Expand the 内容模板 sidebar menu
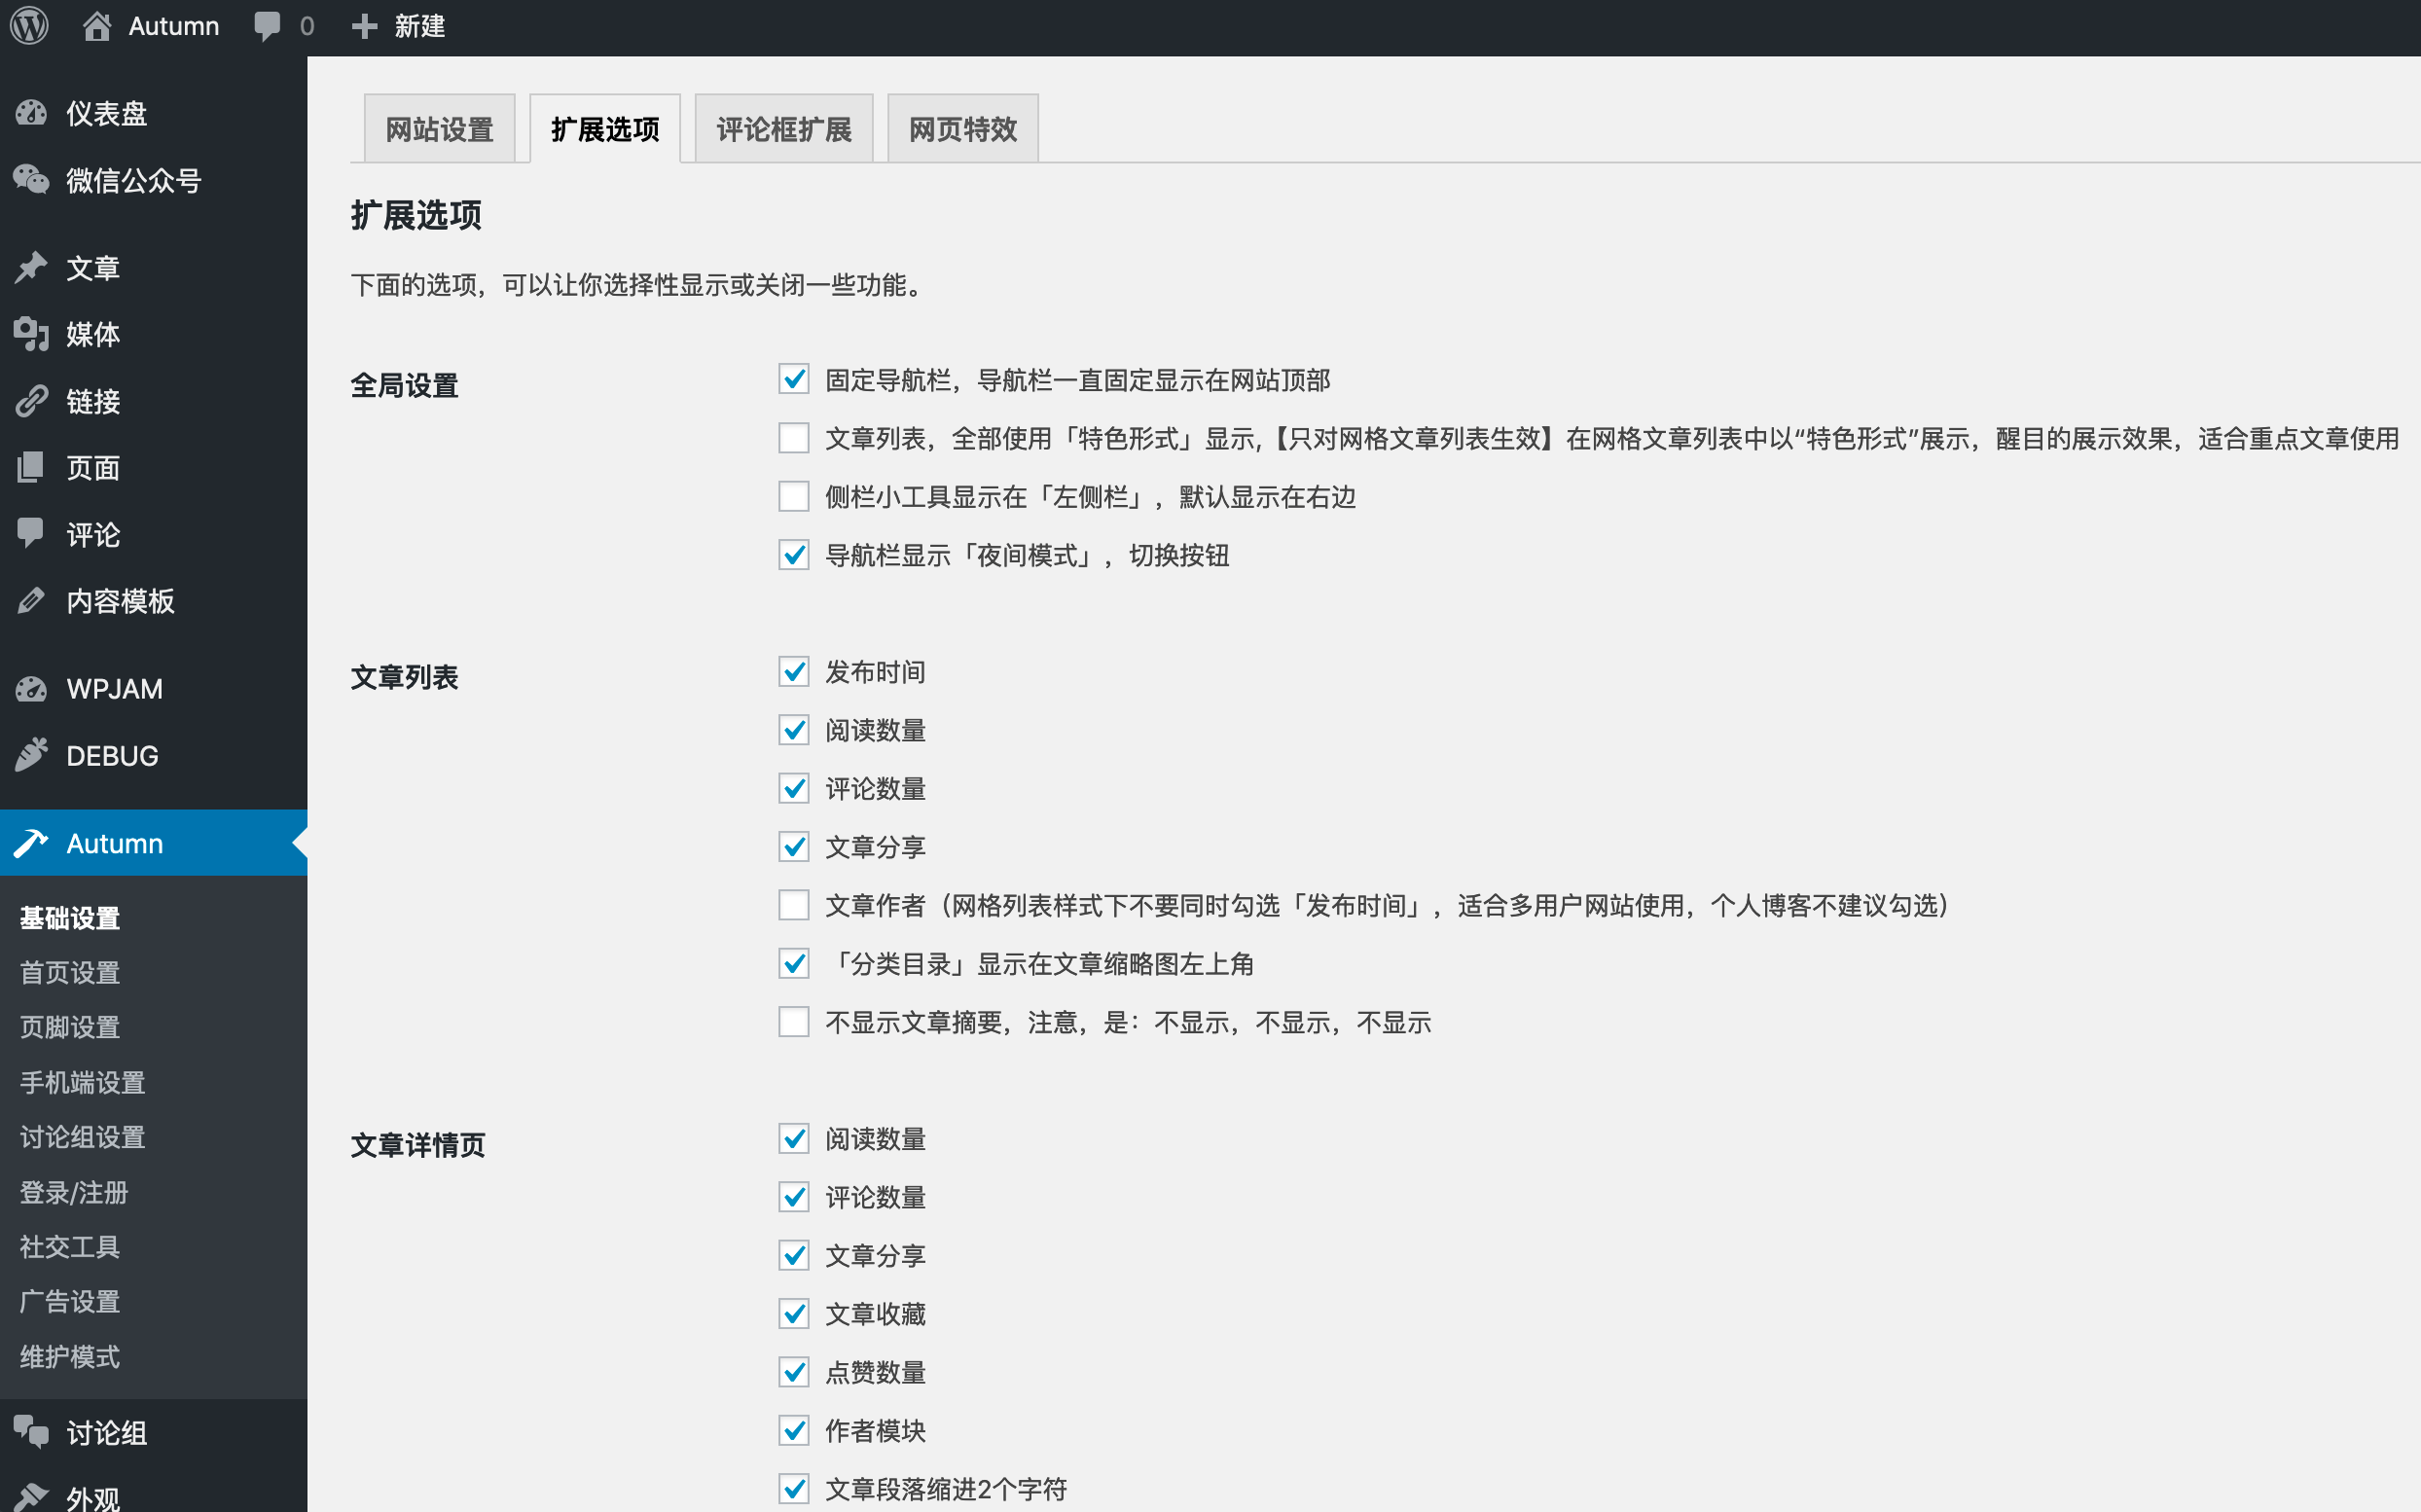The width and height of the screenshot is (2421, 1512). tap(120, 601)
